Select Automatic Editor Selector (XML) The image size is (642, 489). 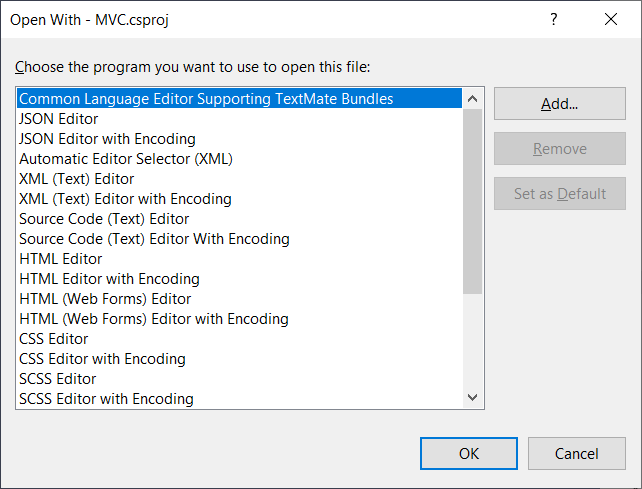(x=126, y=159)
